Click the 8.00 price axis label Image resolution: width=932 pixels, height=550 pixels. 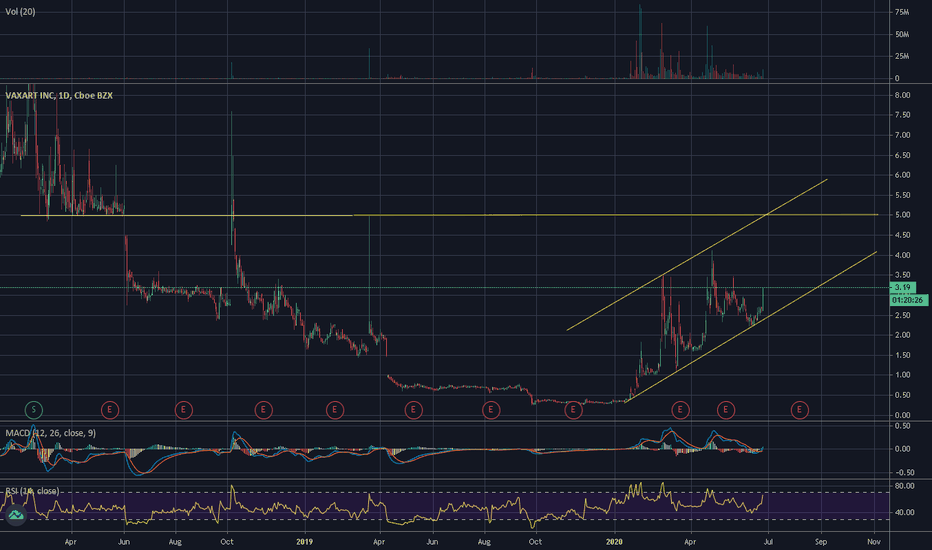[x=902, y=95]
